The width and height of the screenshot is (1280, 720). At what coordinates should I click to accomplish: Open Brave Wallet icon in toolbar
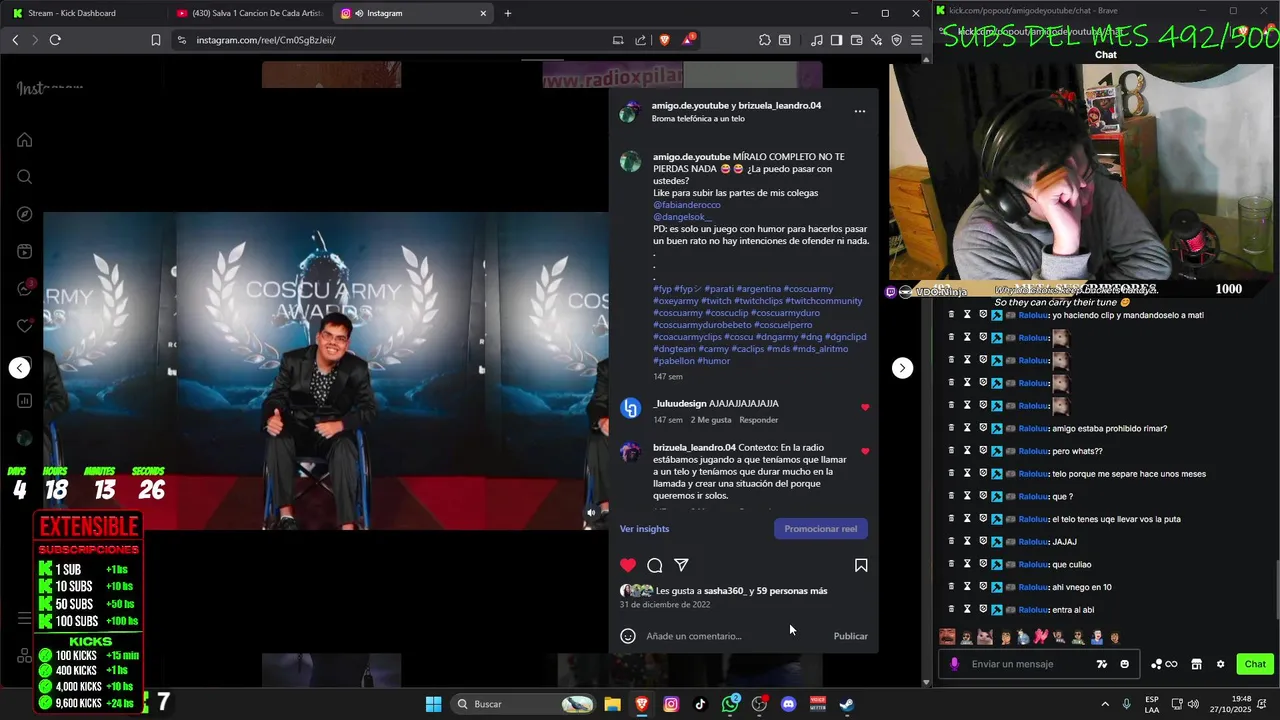(x=857, y=40)
